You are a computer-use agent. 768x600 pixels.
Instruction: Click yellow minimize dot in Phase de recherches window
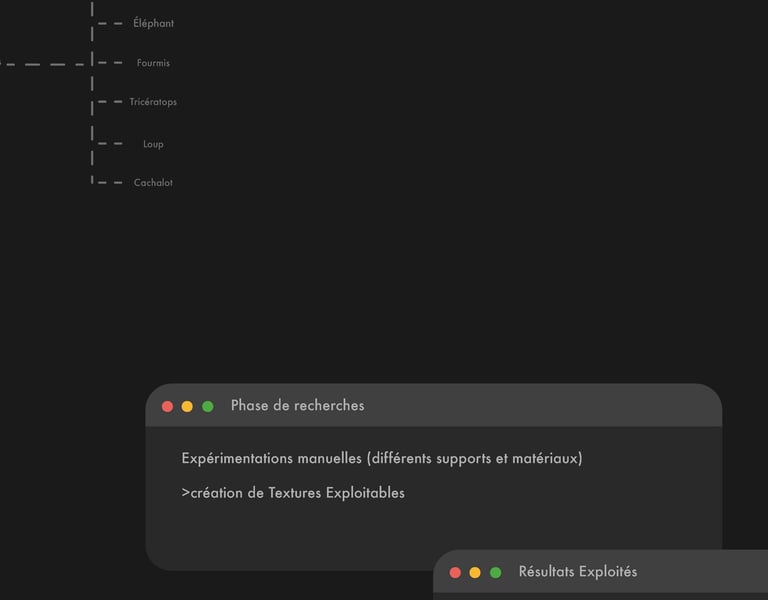tap(187, 406)
